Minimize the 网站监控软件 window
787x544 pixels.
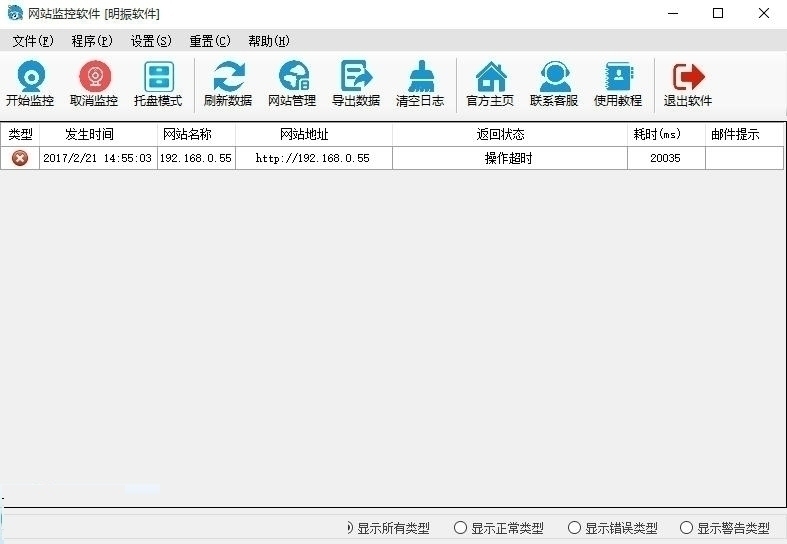673,14
